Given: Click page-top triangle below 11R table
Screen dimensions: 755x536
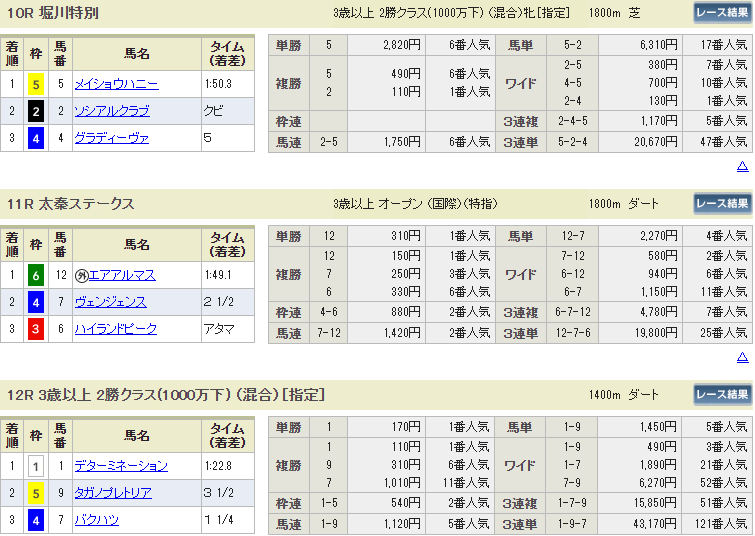Looking at the screenshot, I should 742,357.
